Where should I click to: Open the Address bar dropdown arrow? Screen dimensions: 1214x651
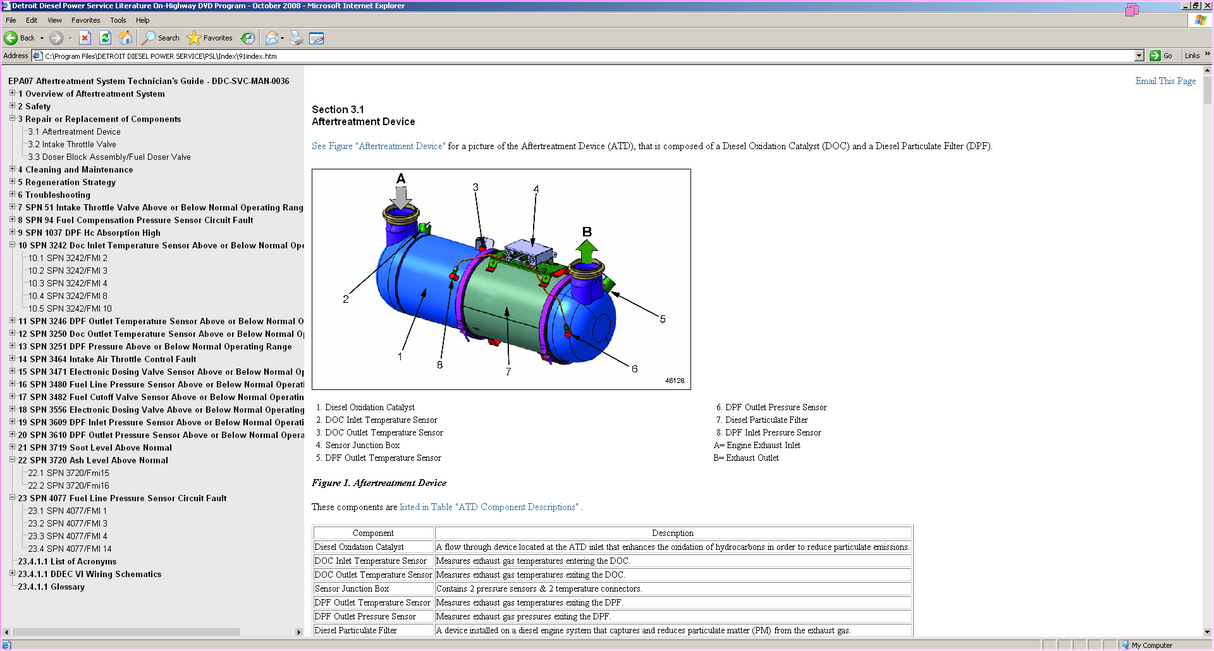pos(1140,55)
